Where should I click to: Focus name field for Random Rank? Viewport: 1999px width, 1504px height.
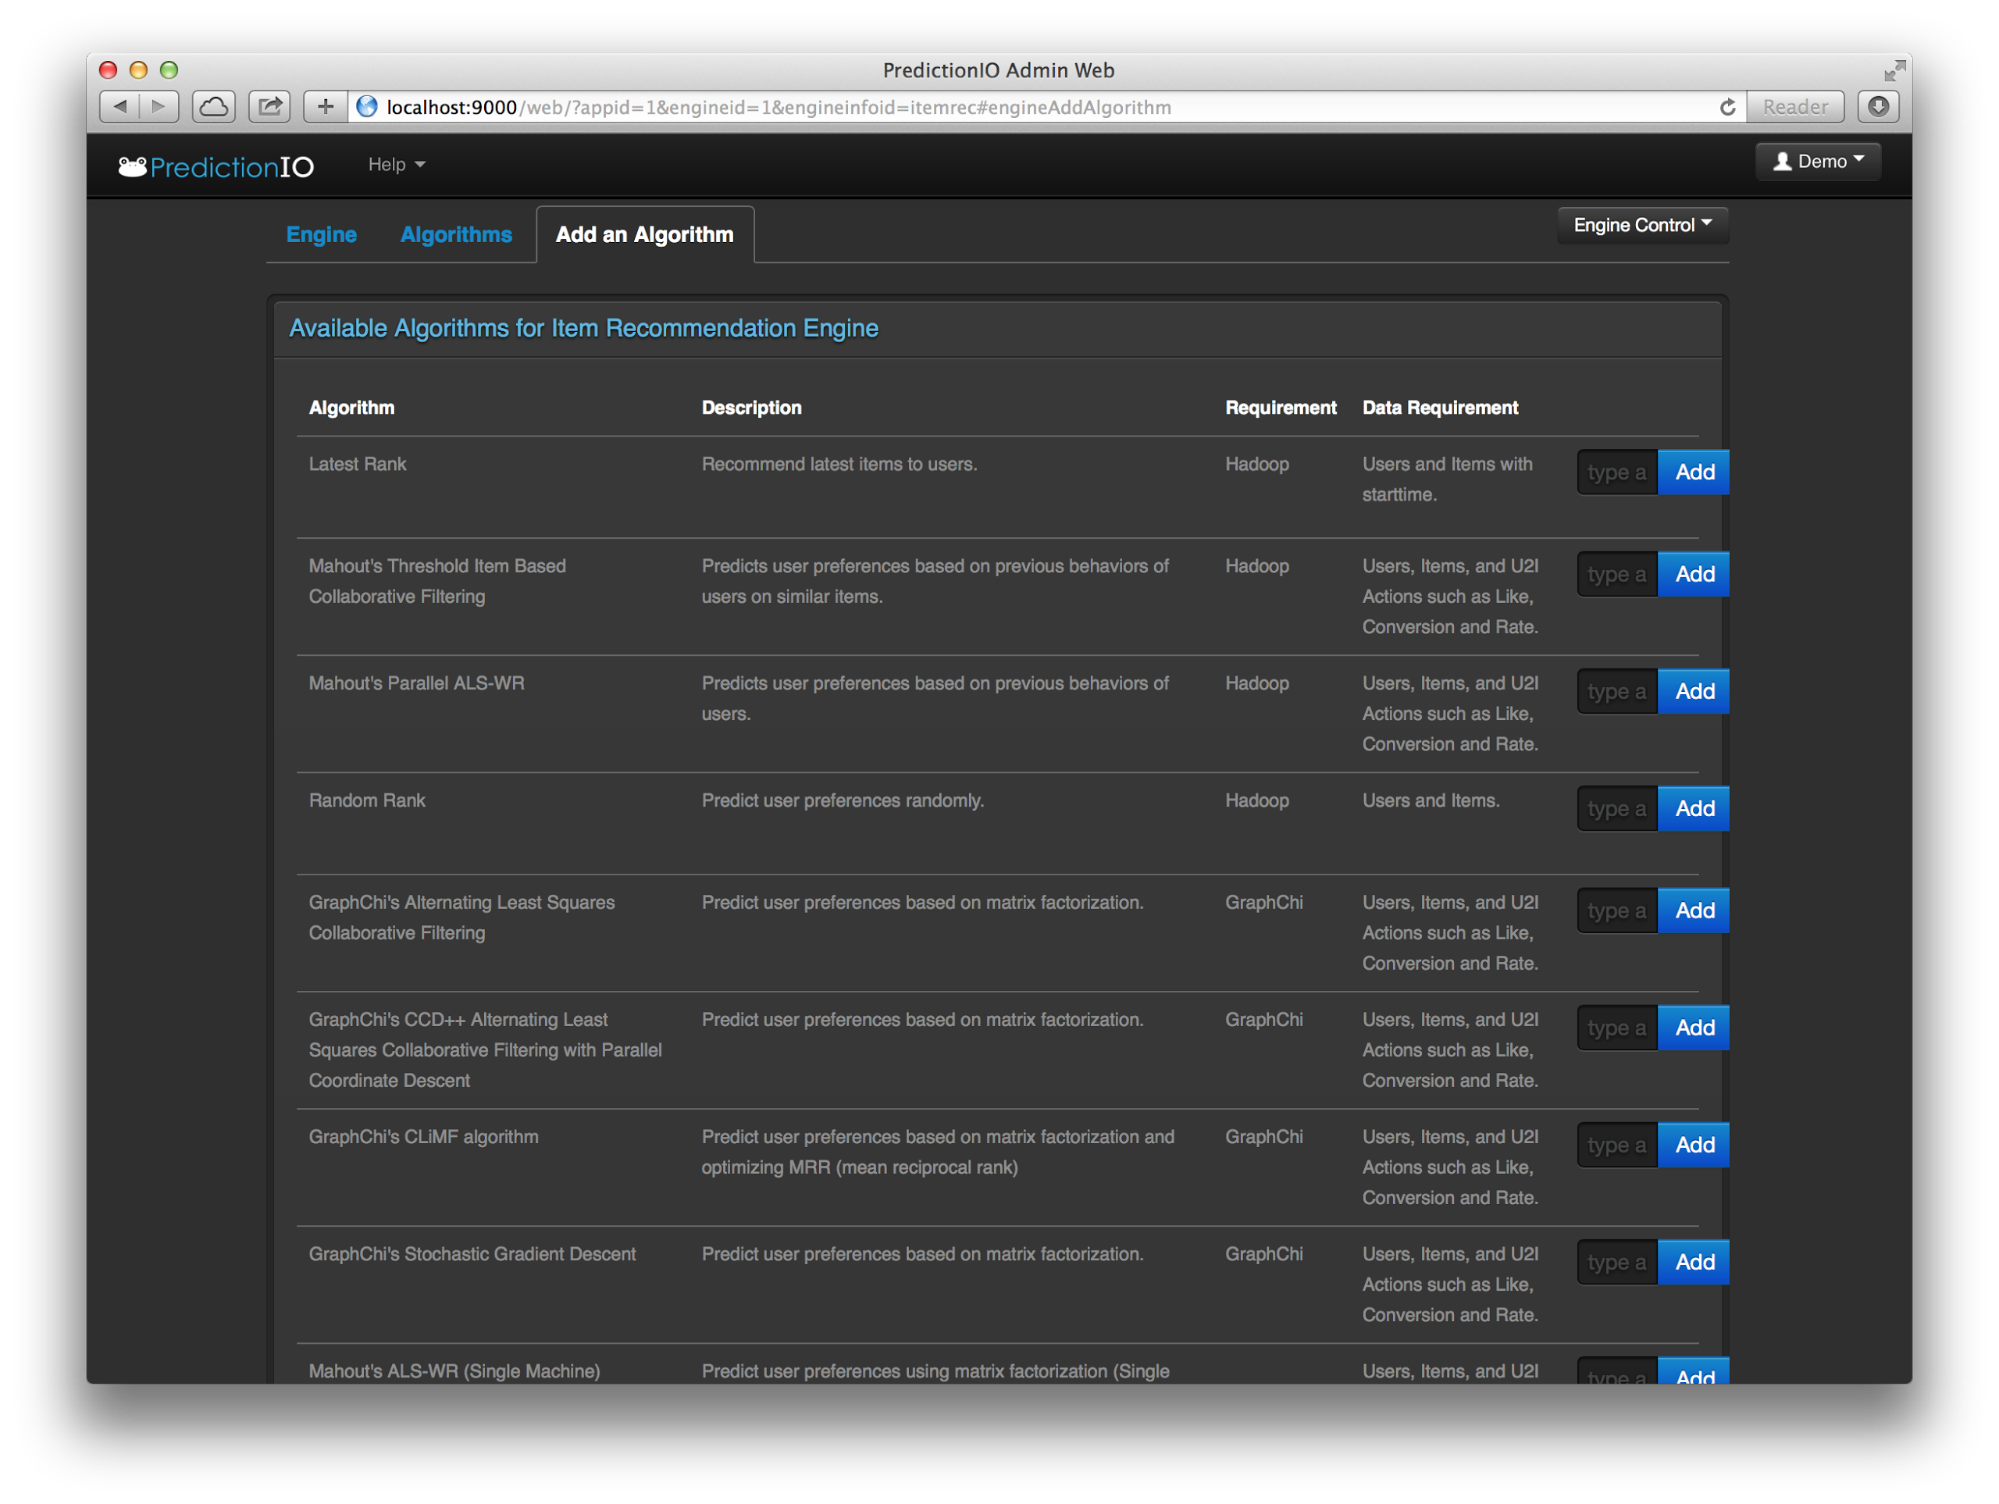click(1617, 808)
